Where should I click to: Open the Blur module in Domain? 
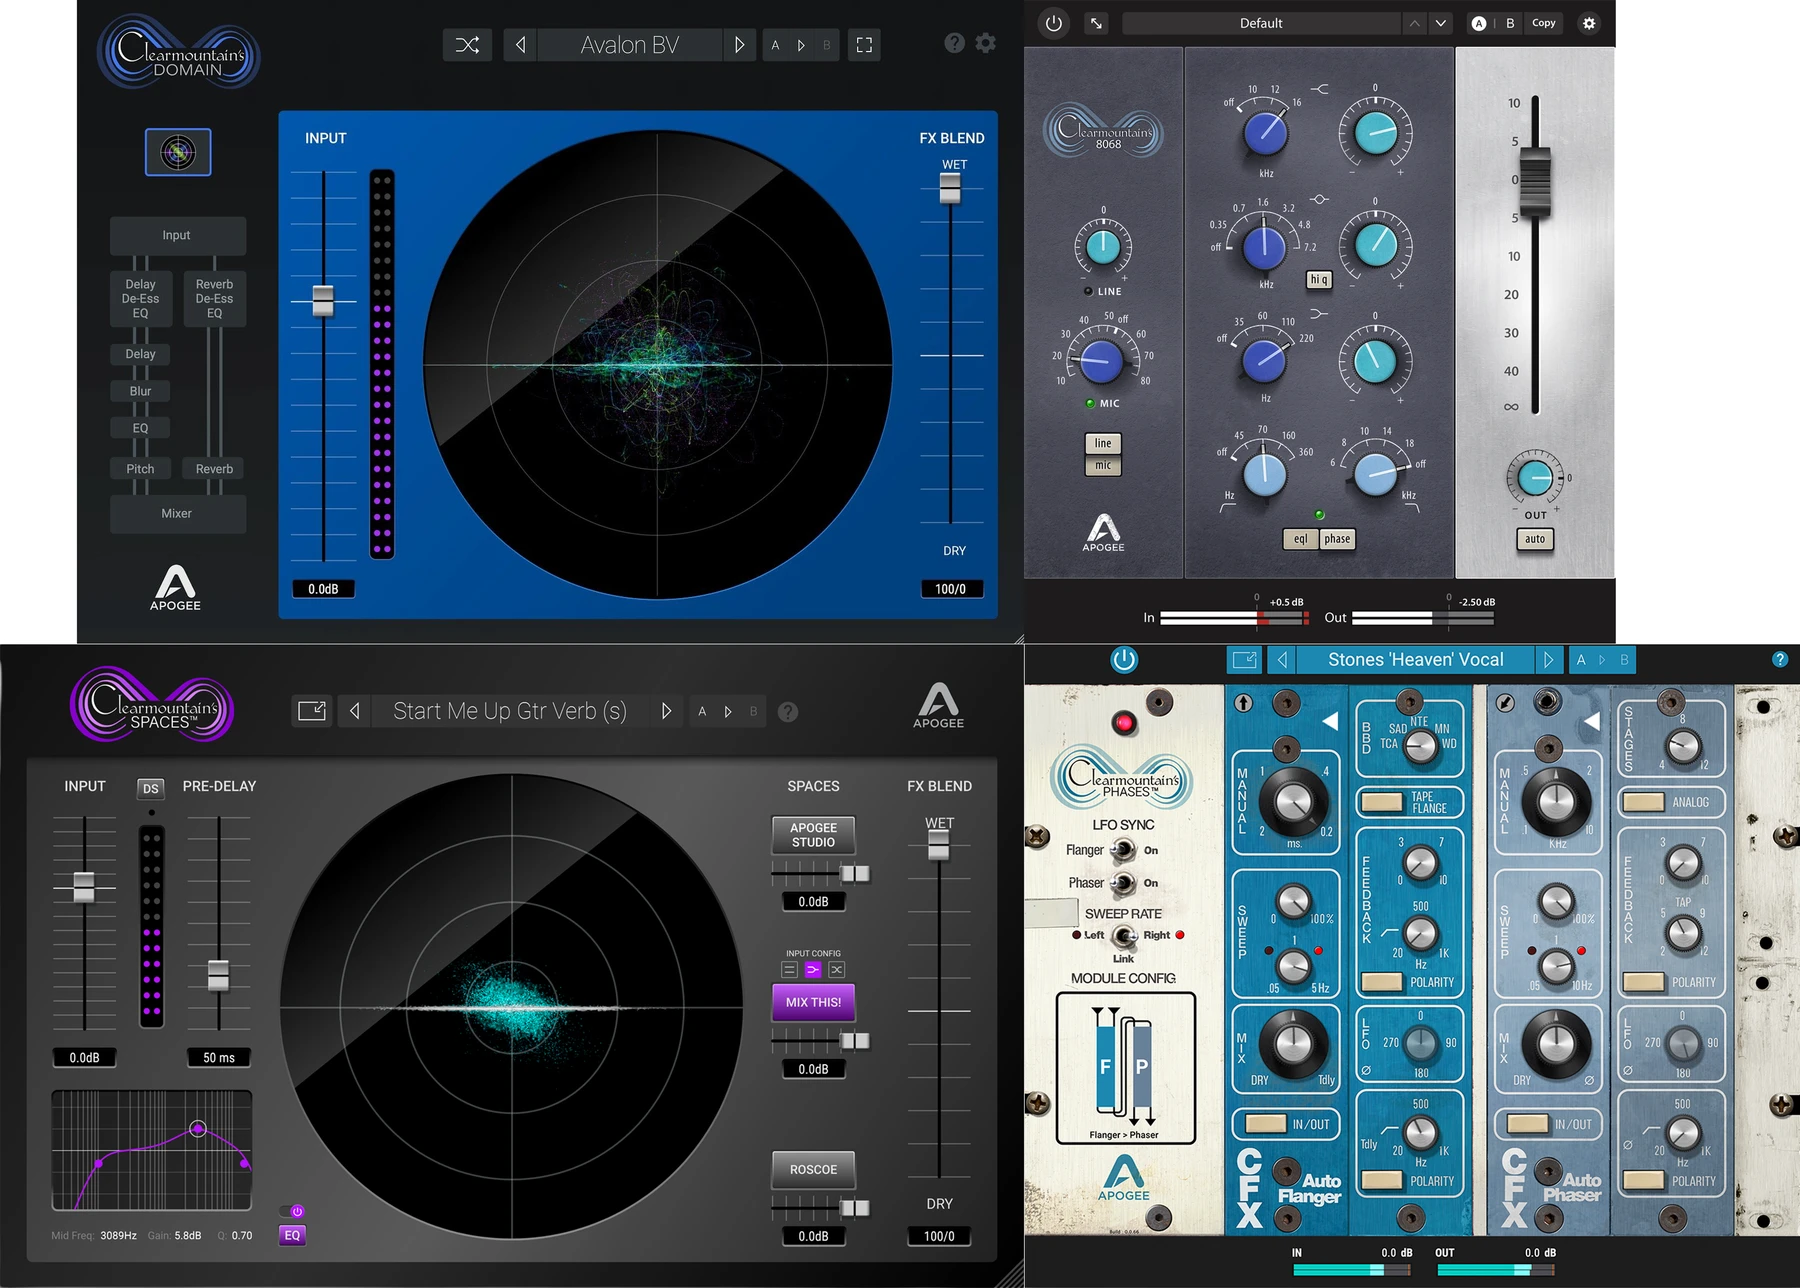coord(140,391)
